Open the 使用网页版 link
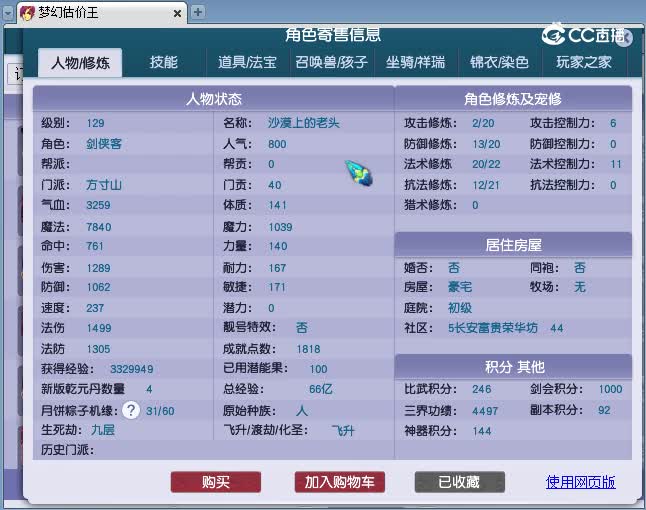Viewport: 646px width, 510px height. point(580,482)
